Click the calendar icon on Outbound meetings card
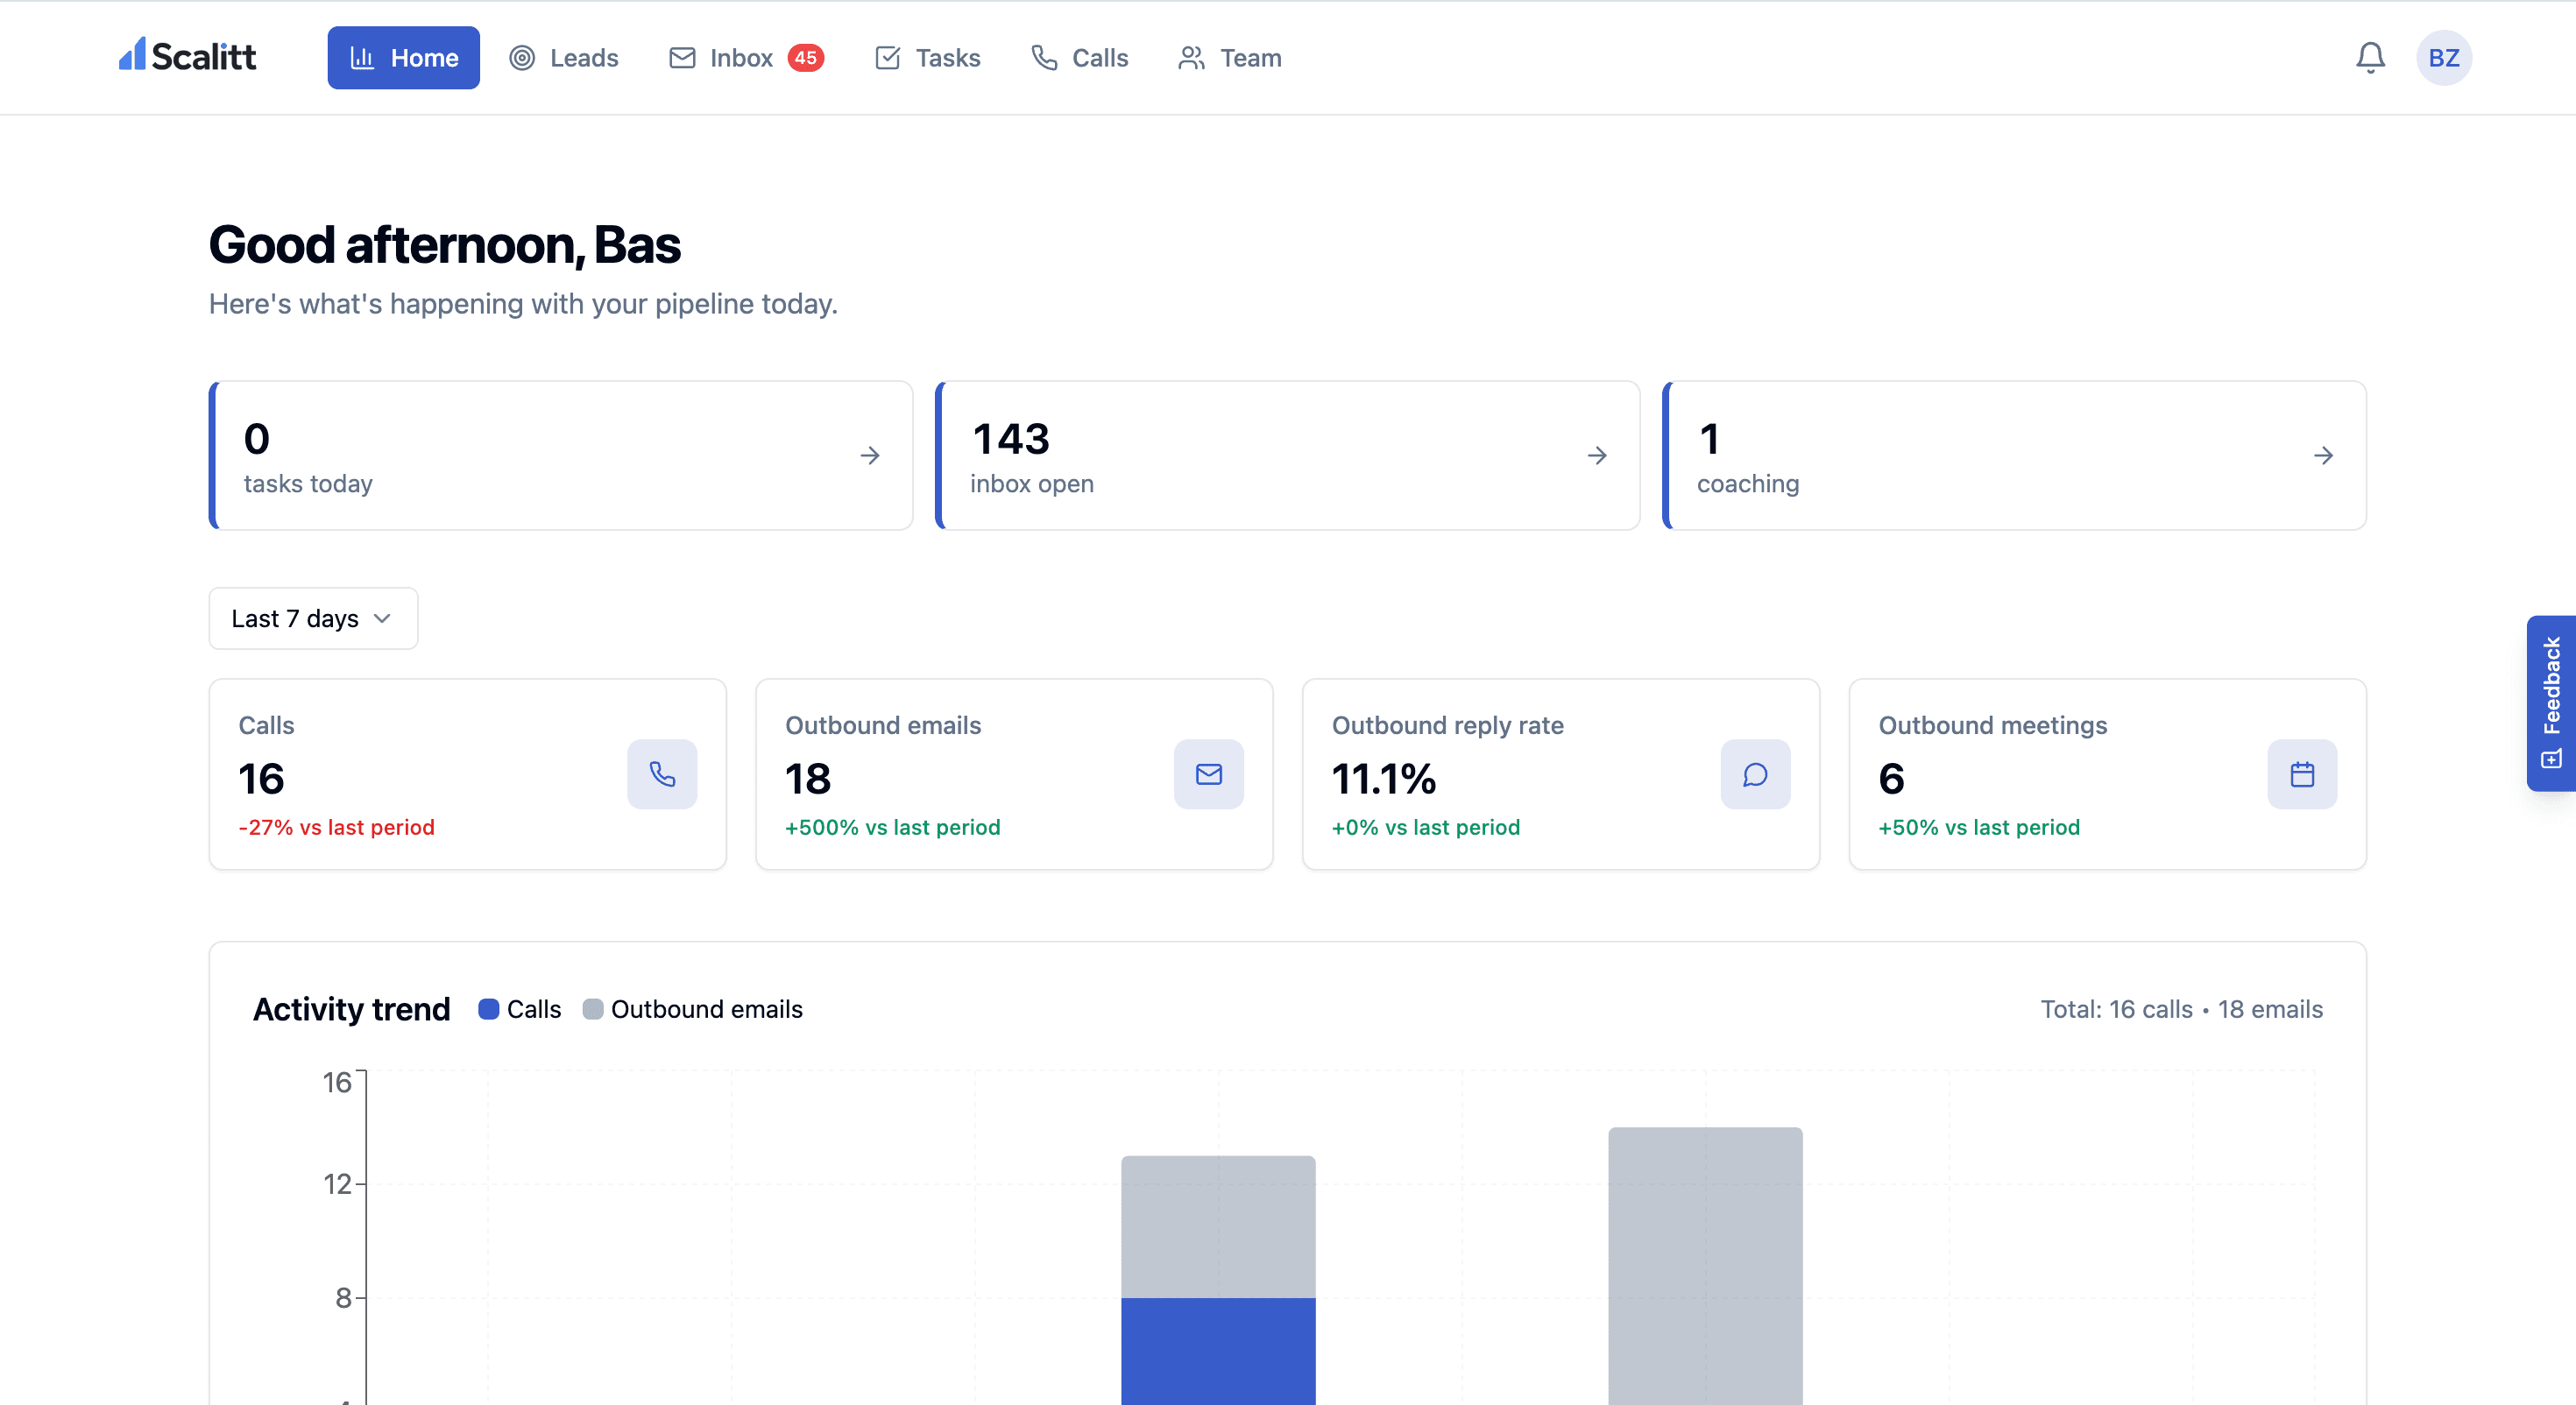This screenshot has width=2576, height=1405. tap(2302, 774)
